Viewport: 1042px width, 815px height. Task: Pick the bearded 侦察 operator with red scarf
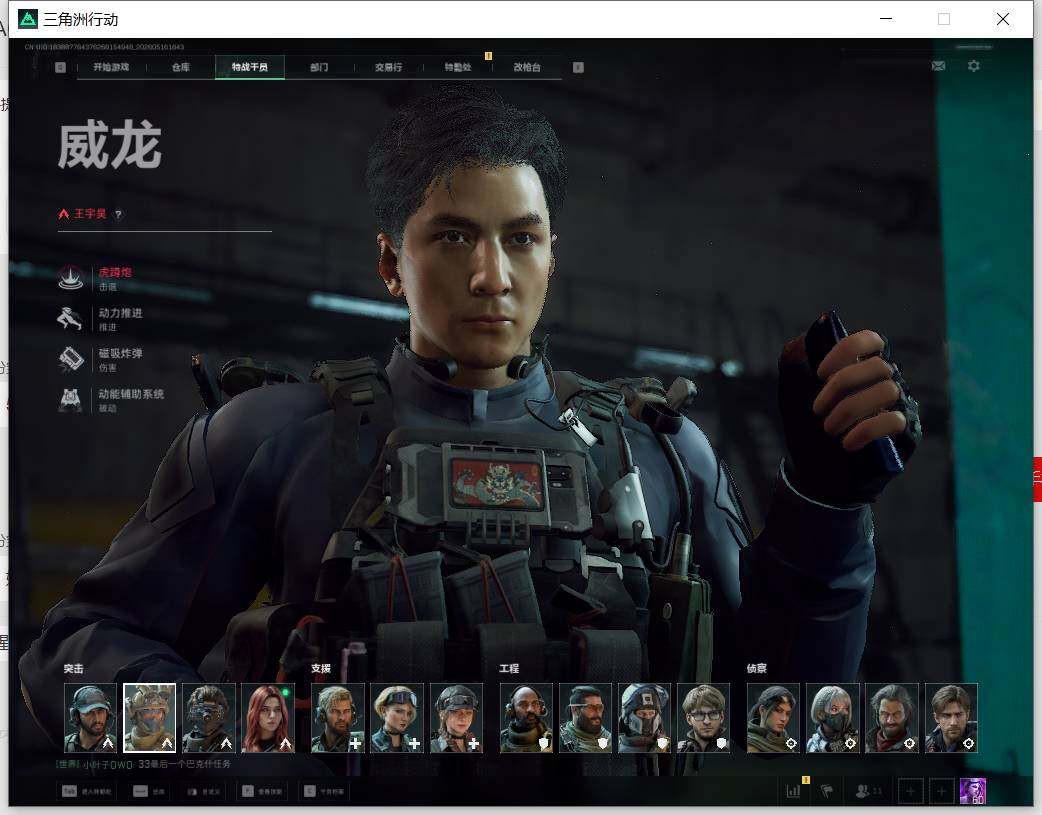(x=892, y=718)
